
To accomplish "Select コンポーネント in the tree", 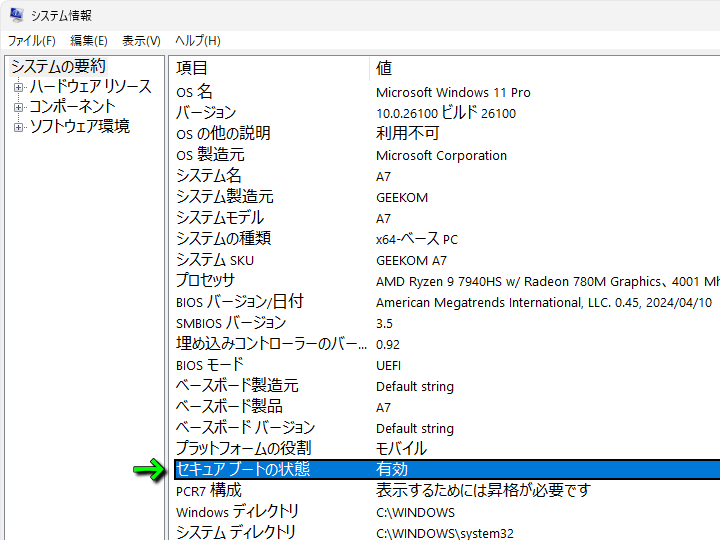I will [x=72, y=107].
